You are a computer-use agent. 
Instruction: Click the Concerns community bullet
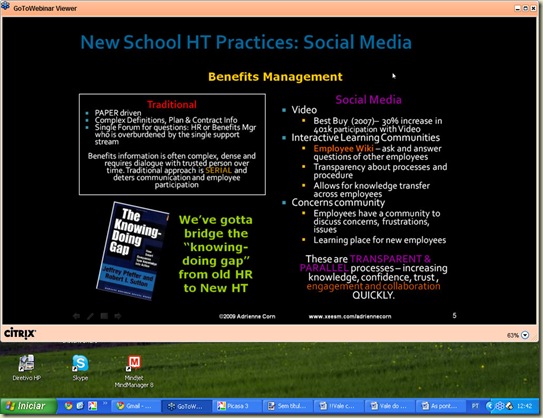[x=338, y=202]
